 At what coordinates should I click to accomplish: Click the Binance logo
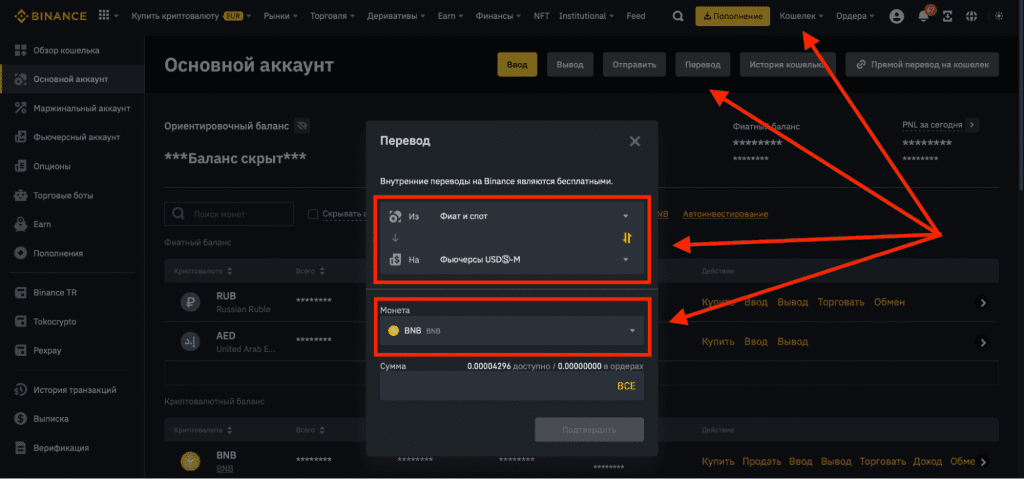point(50,16)
